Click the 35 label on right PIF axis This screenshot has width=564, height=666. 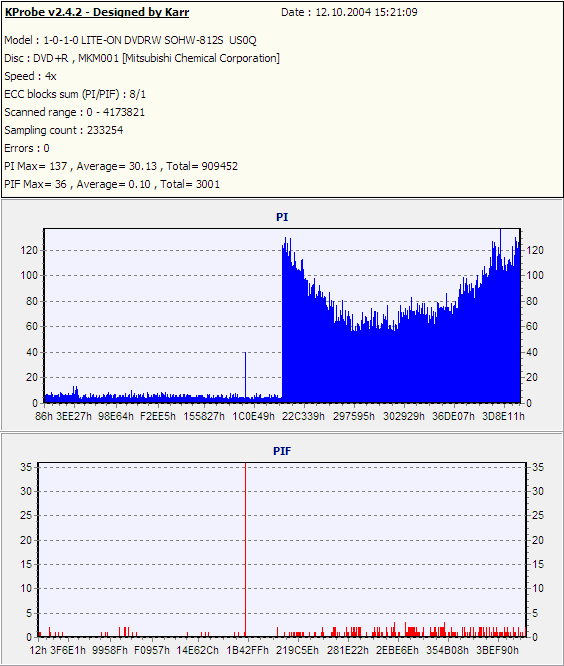[538, 467]
